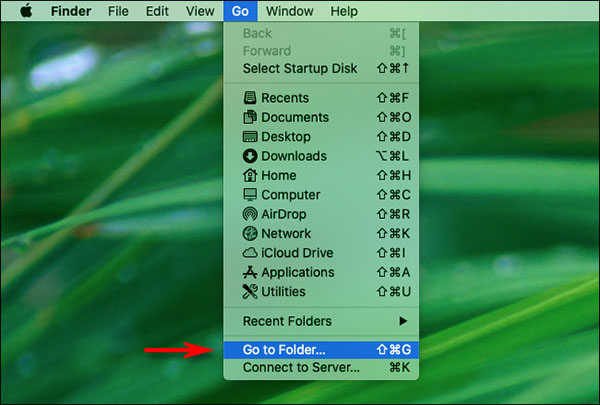Click the Utilities wrench and screwdriver icon
Viewport: 600px width, 405px height.
[250, 292]
